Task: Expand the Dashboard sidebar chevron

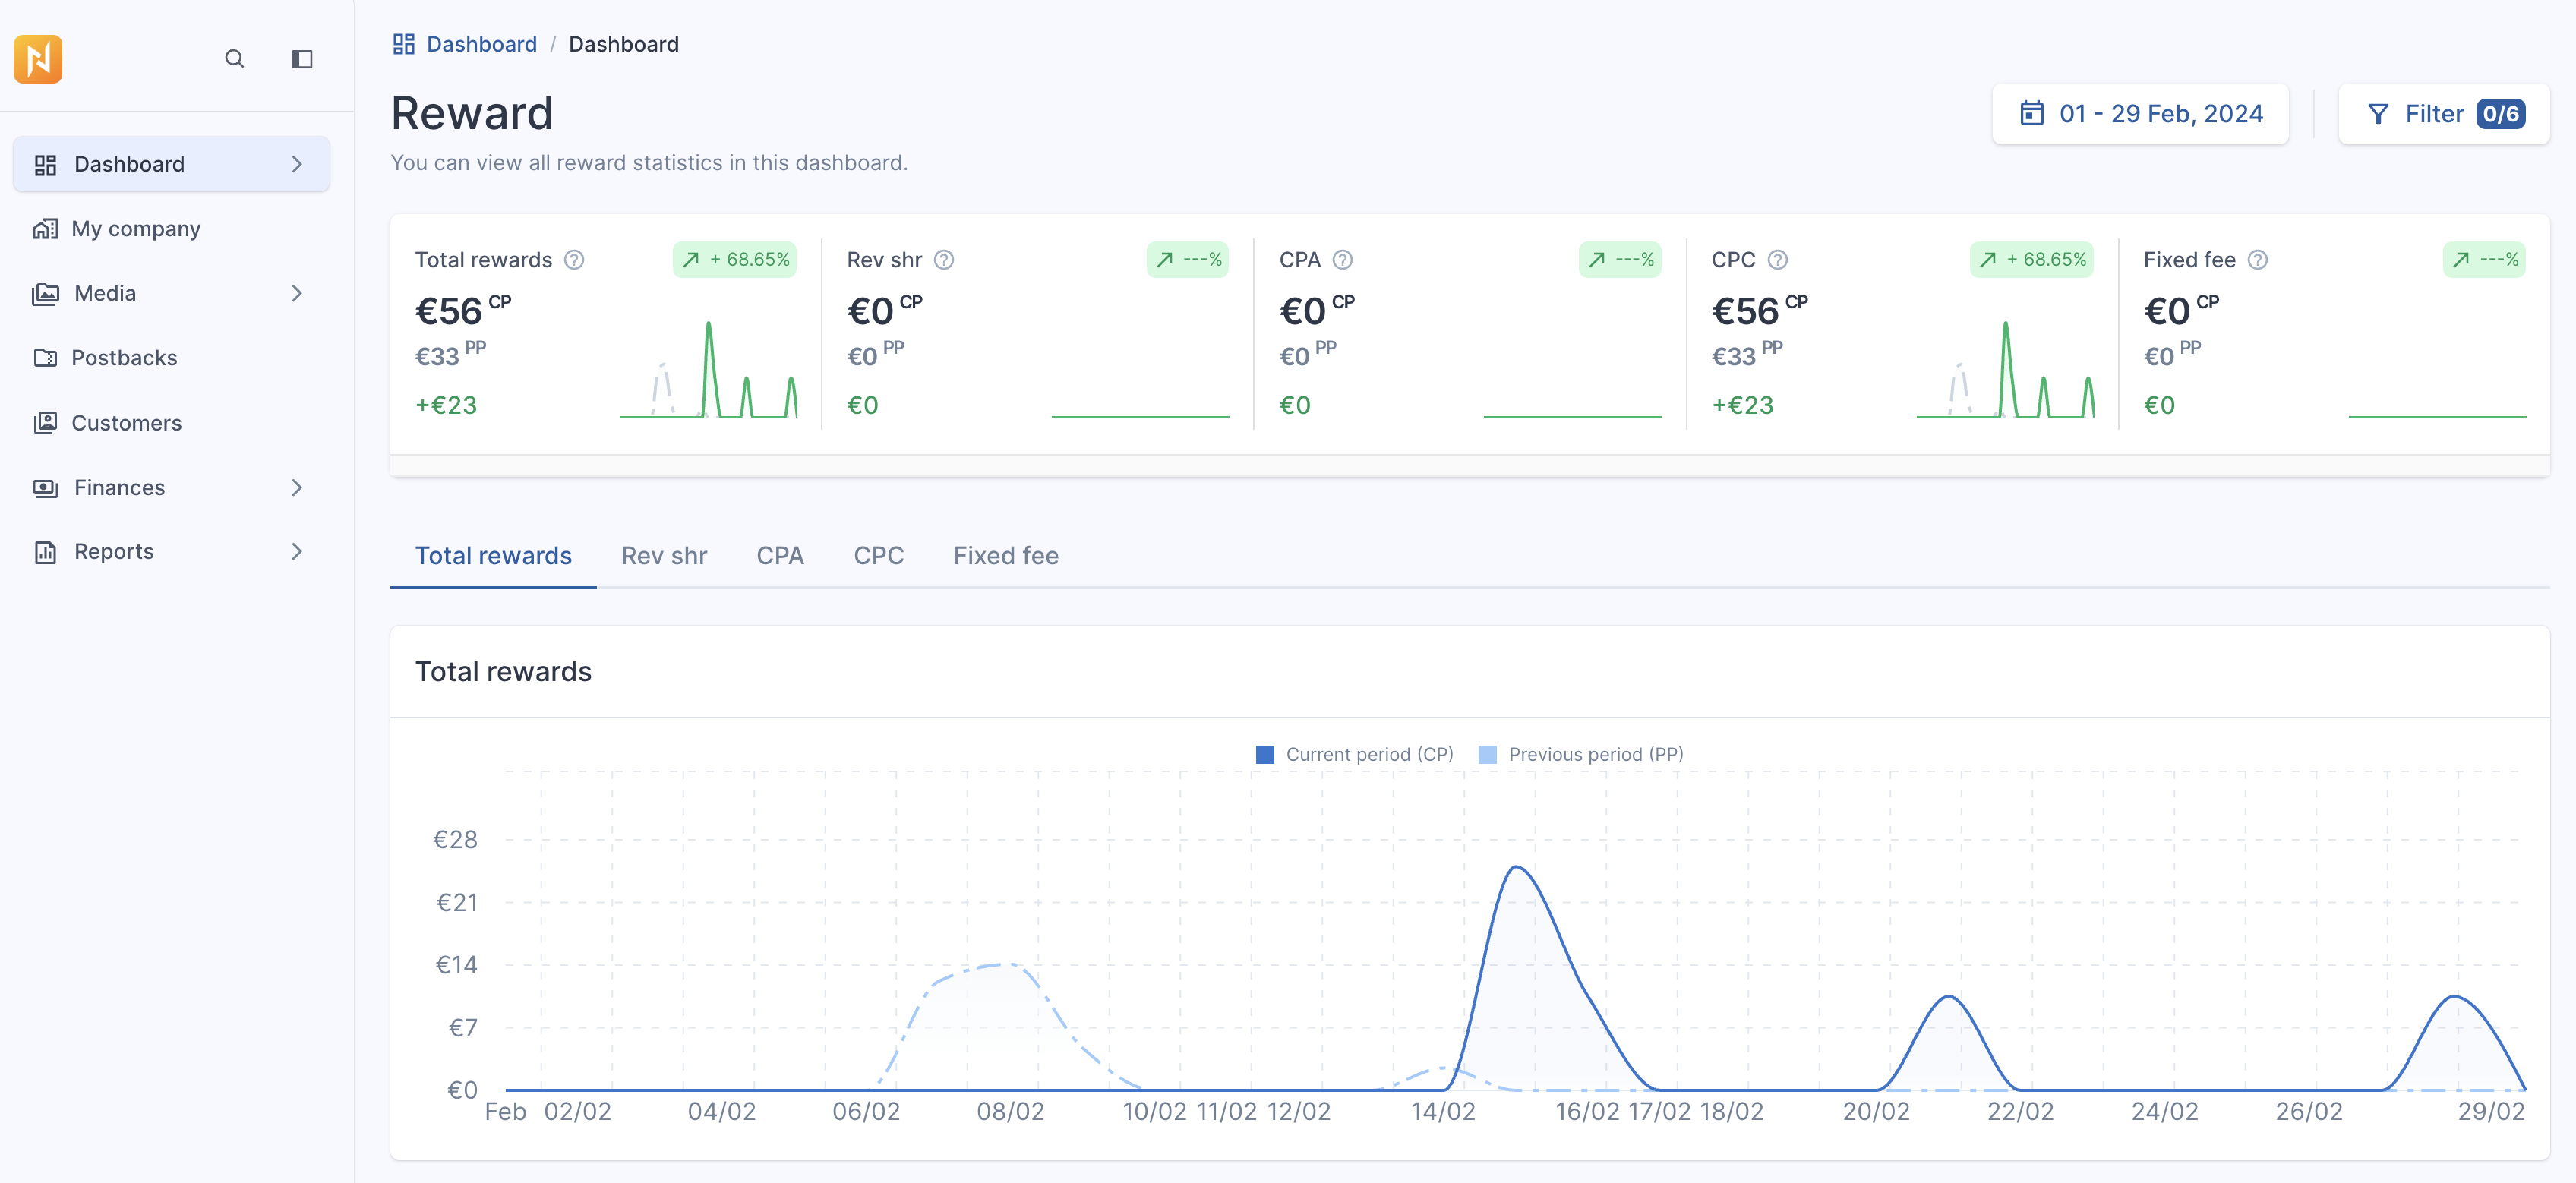Action: (297, 164)
